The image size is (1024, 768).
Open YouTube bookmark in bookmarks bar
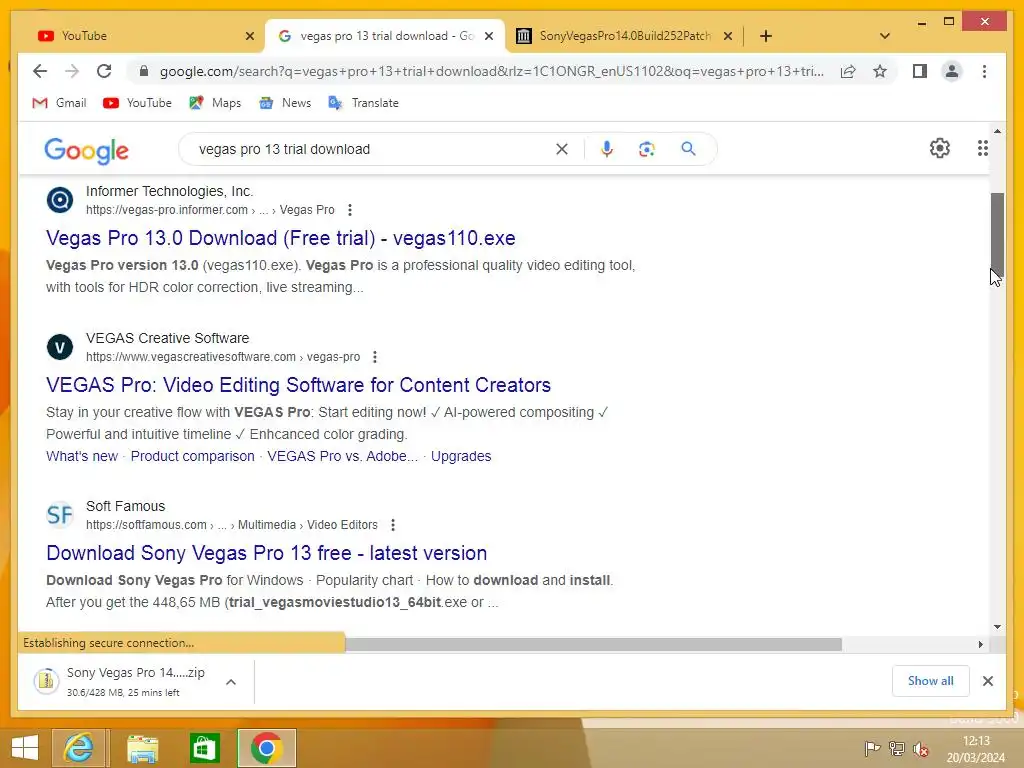pyautogui.click(x=137, y=103)
